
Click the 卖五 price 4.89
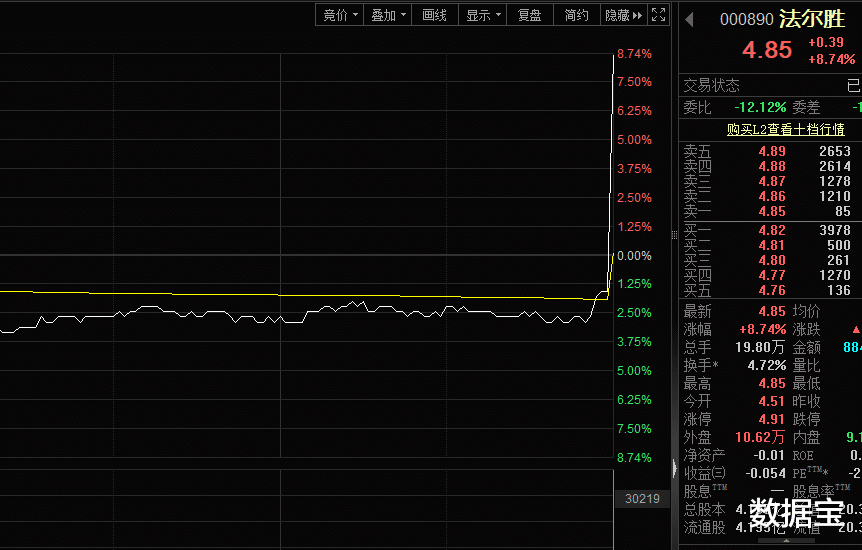(772, 151)
